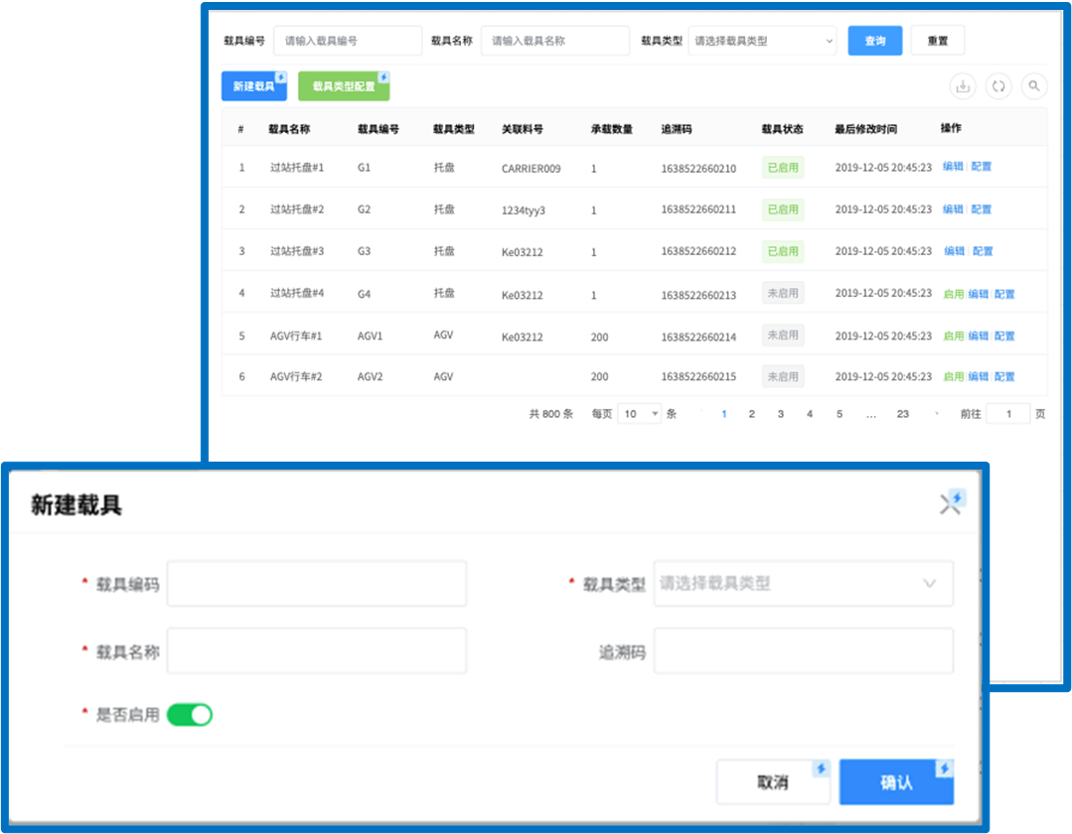The width and height of the screenshot is (1072, 834).
Task: Click the 重置 button
Action: [937, 41]
